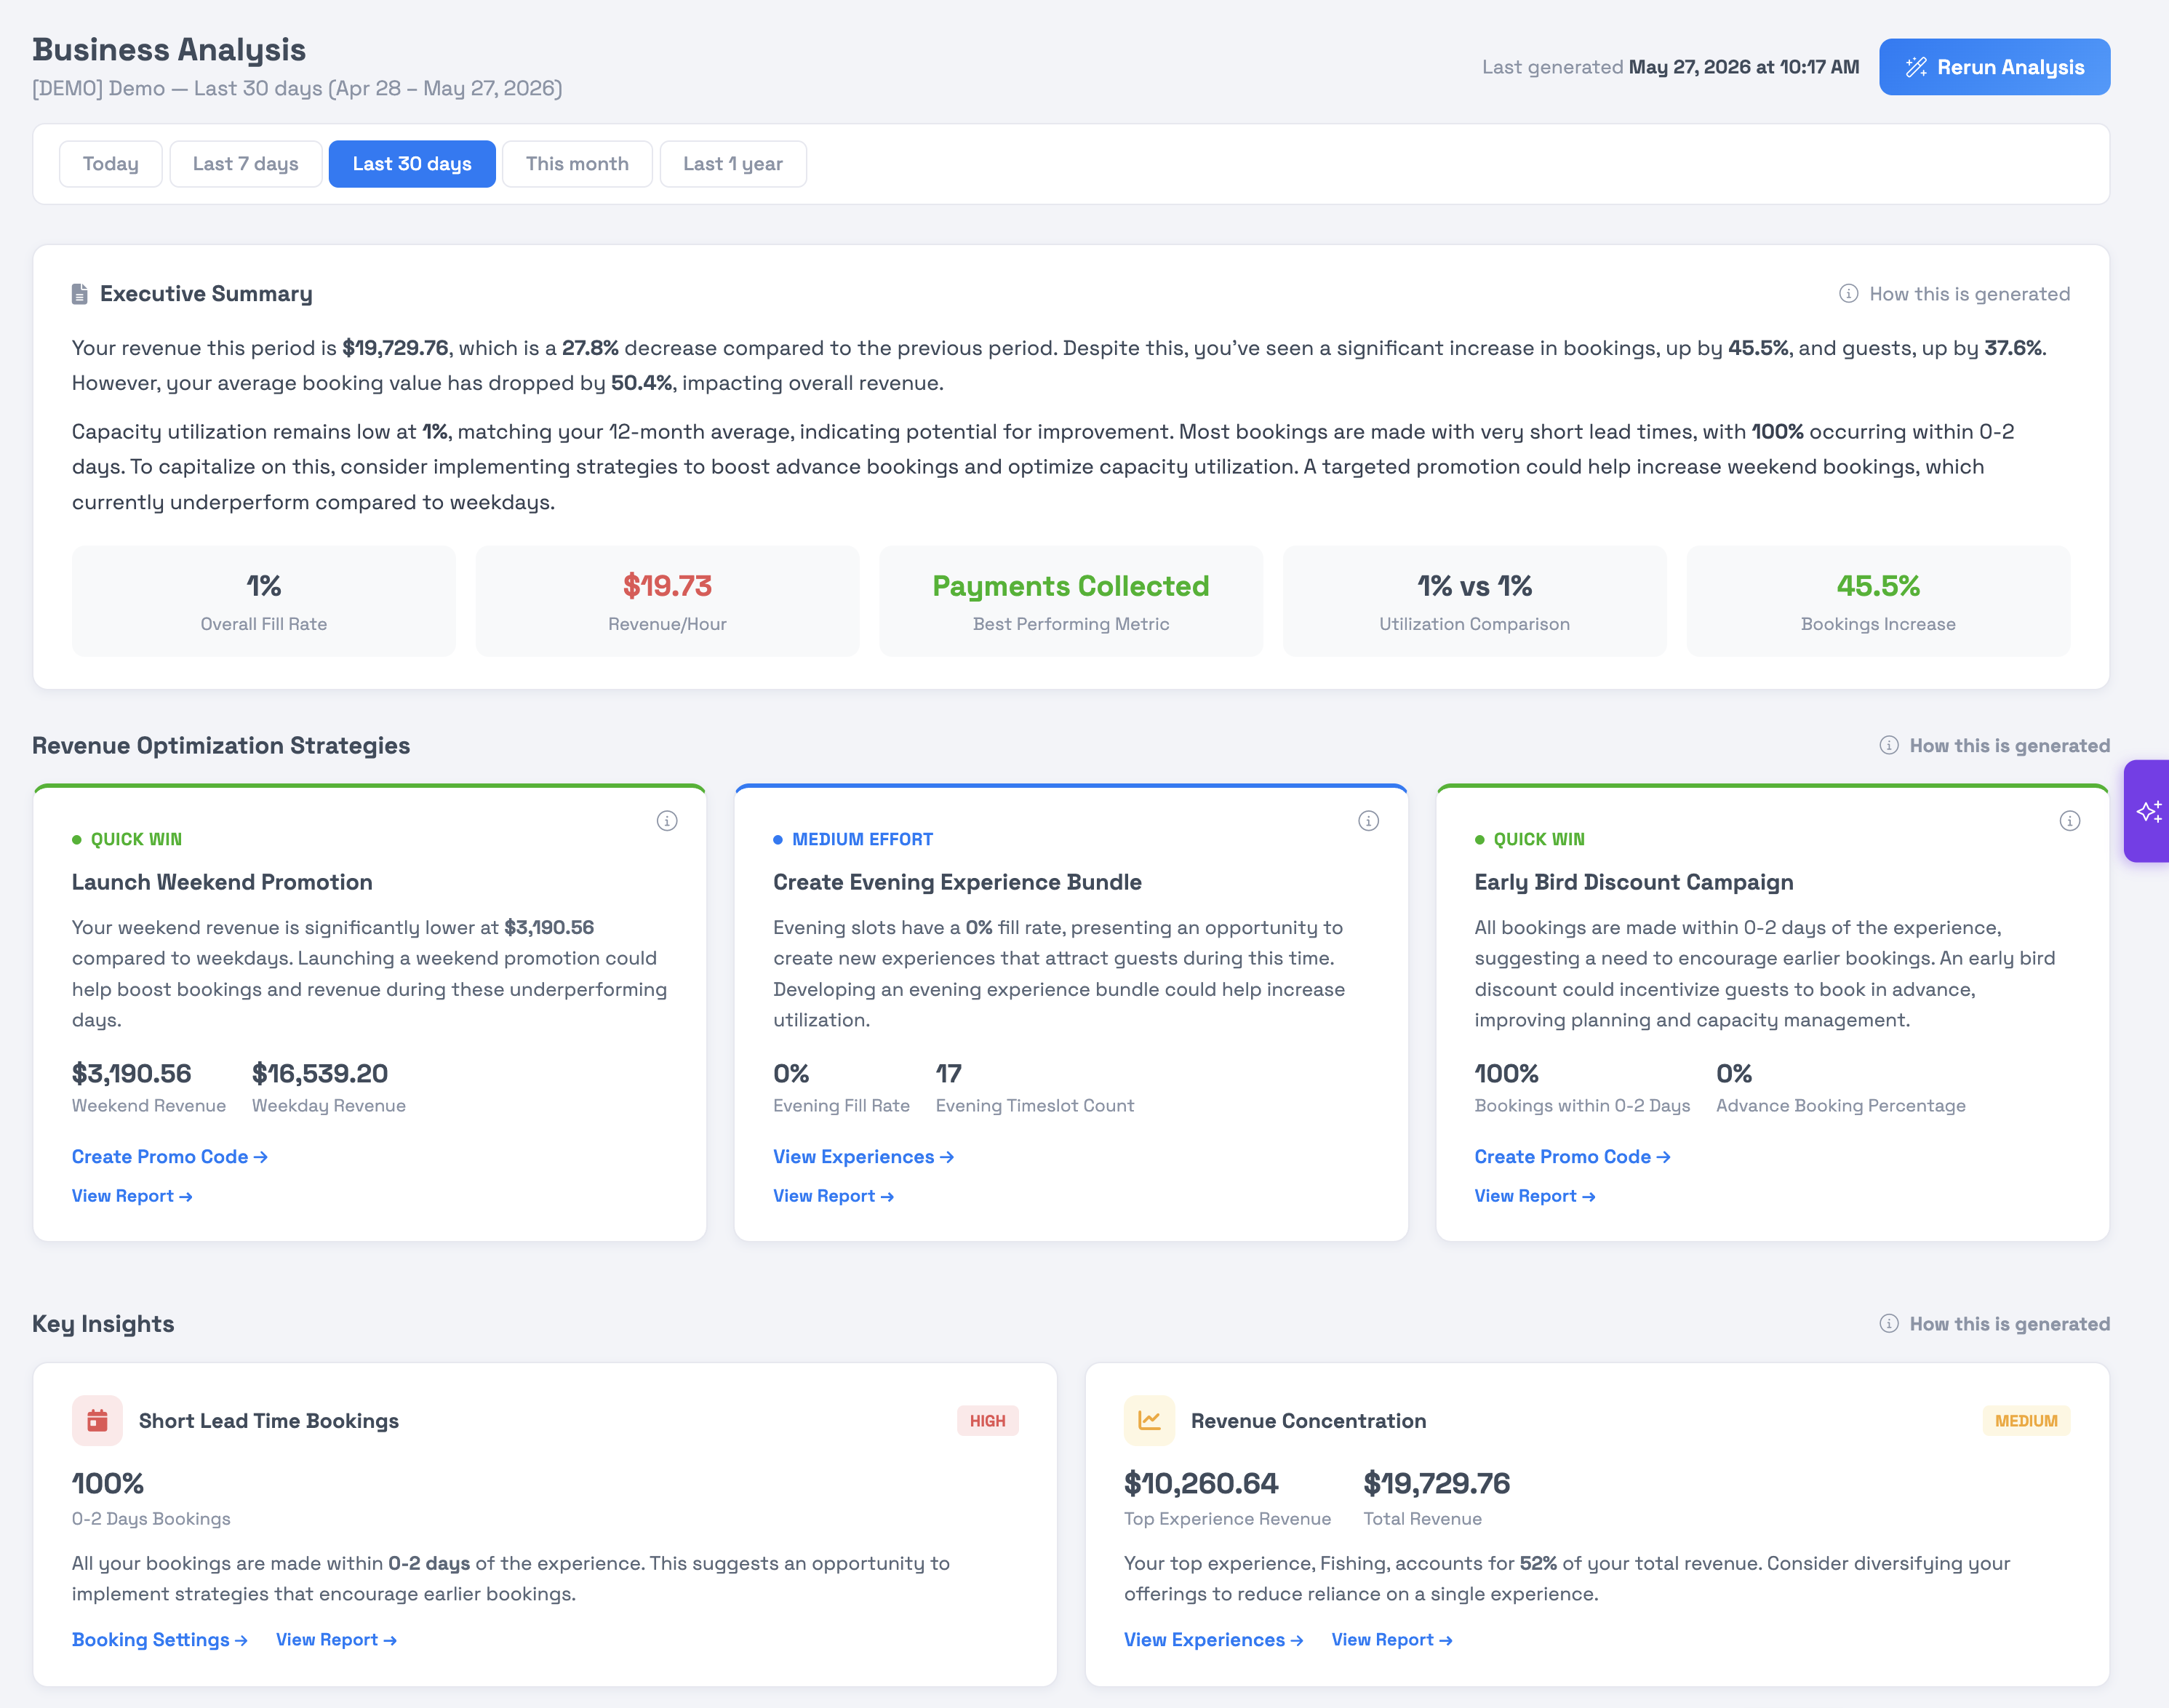Image resolution: width=2169 pixels, height=1708 pixels.
Task: Click info icon on Launch Weekend Promotion card
Action: (667, 821)
